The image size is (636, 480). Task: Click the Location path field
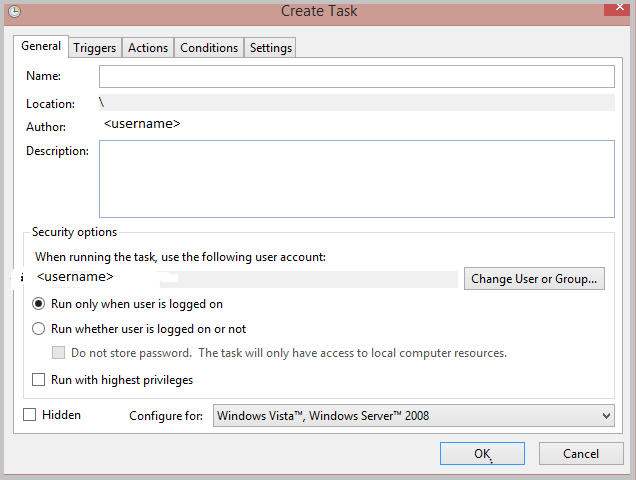point(357,103)
